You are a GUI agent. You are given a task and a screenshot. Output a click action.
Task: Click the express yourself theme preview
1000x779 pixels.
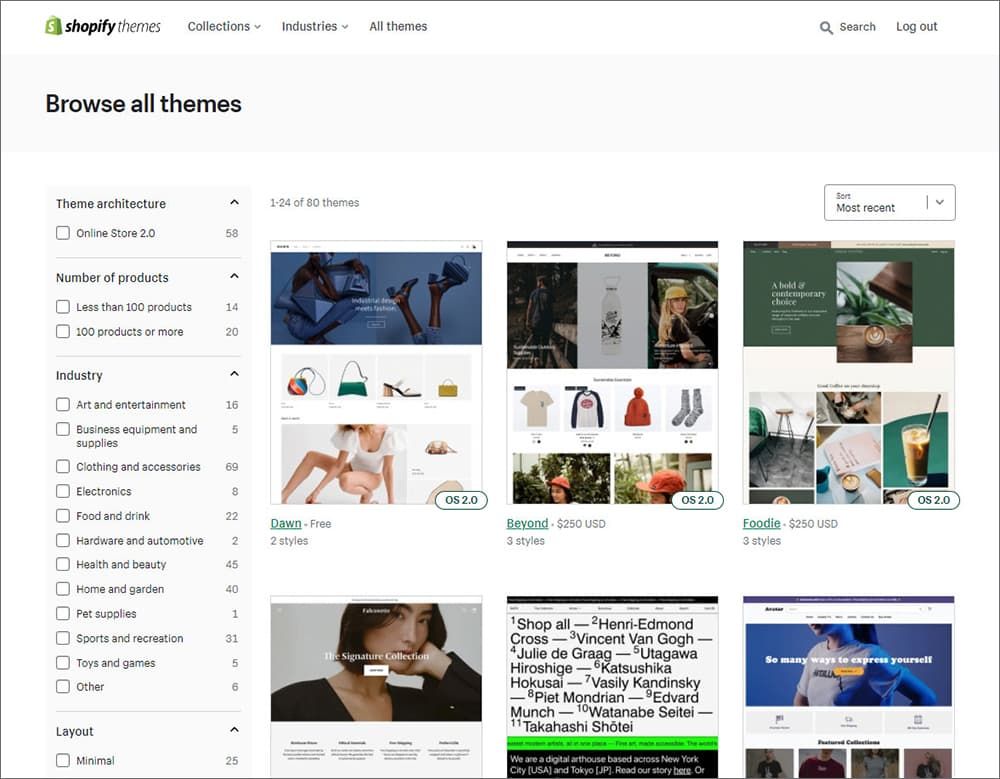tap(849, 686)
